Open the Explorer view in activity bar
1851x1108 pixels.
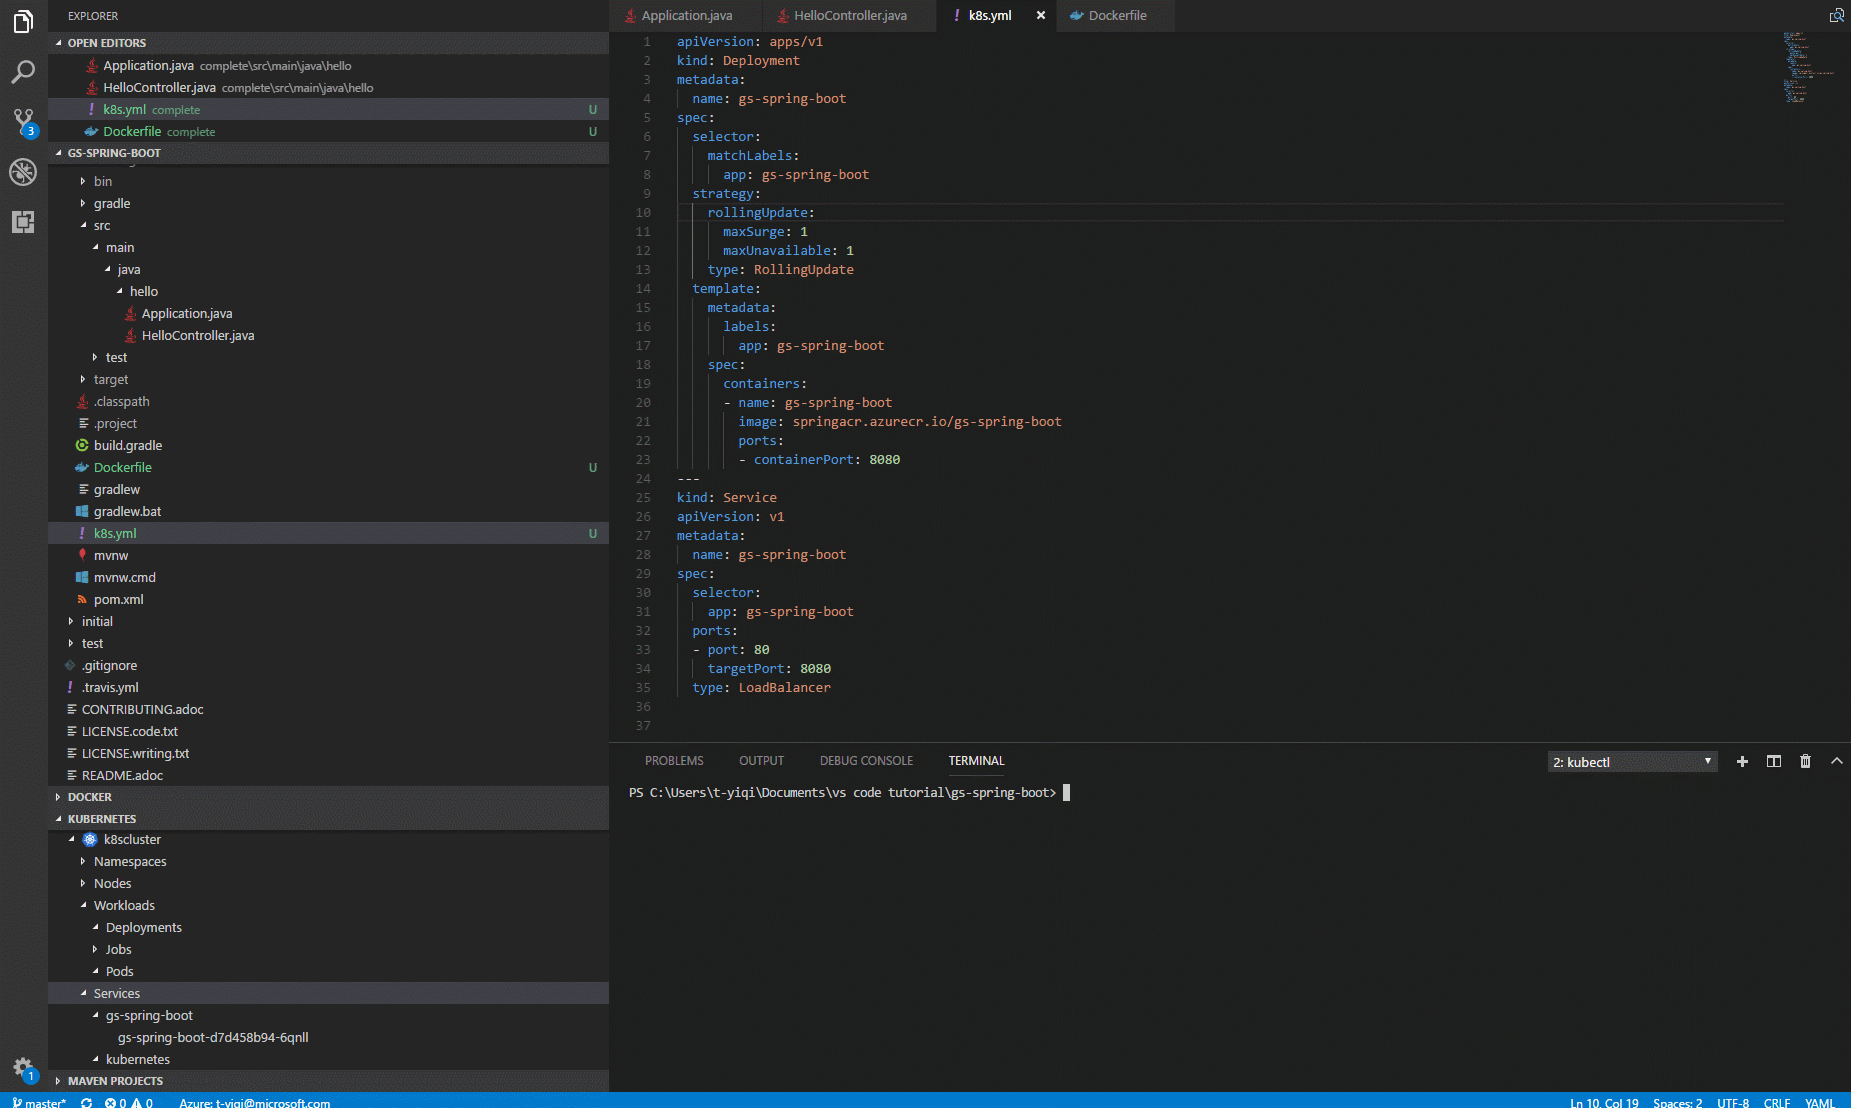point(23,21)
